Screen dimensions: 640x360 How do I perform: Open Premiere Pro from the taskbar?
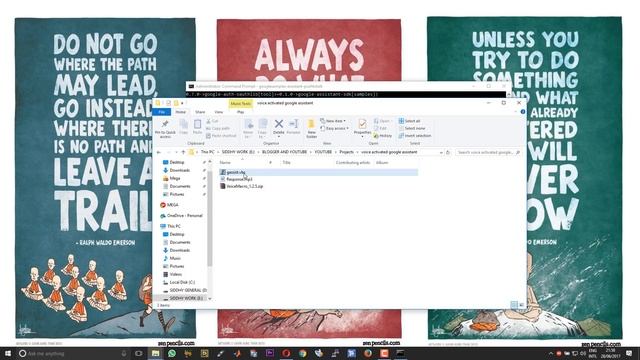coord(270,353)
